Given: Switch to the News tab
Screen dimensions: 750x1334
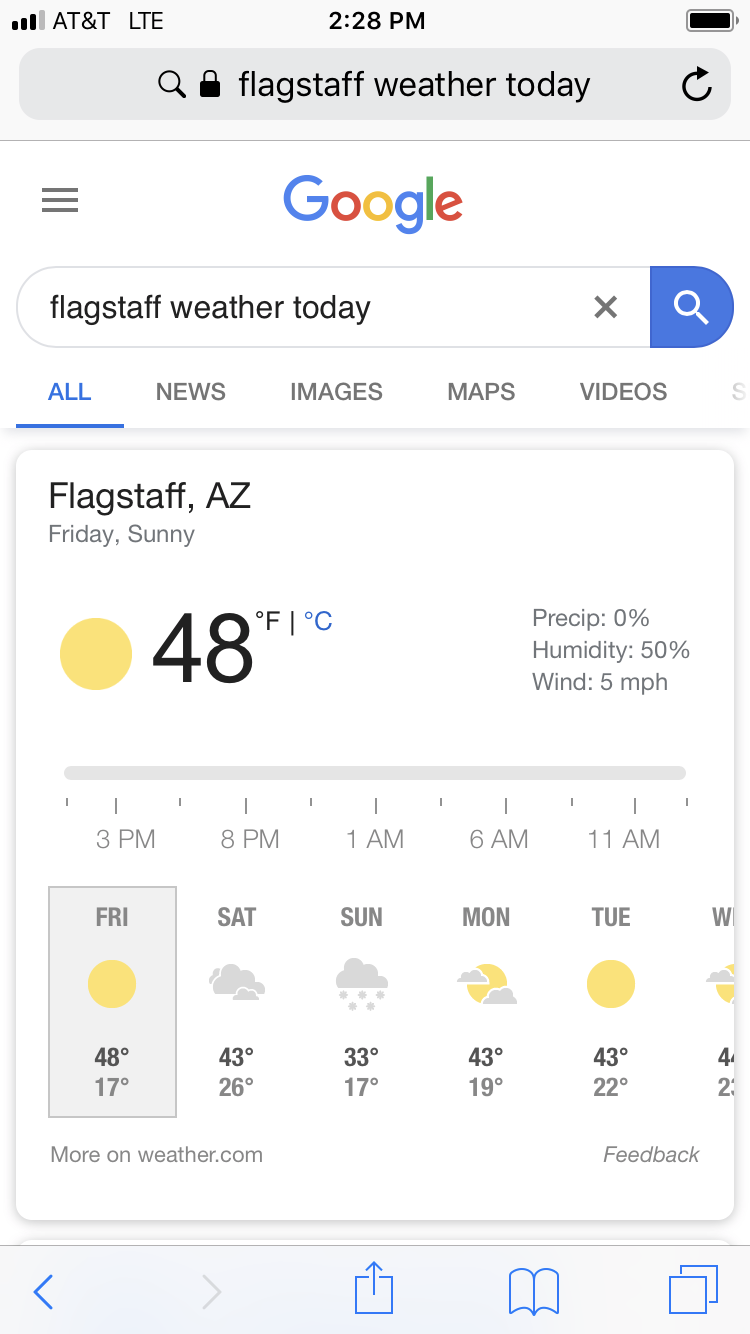Looking at the screenshot, I should [190, 392].
